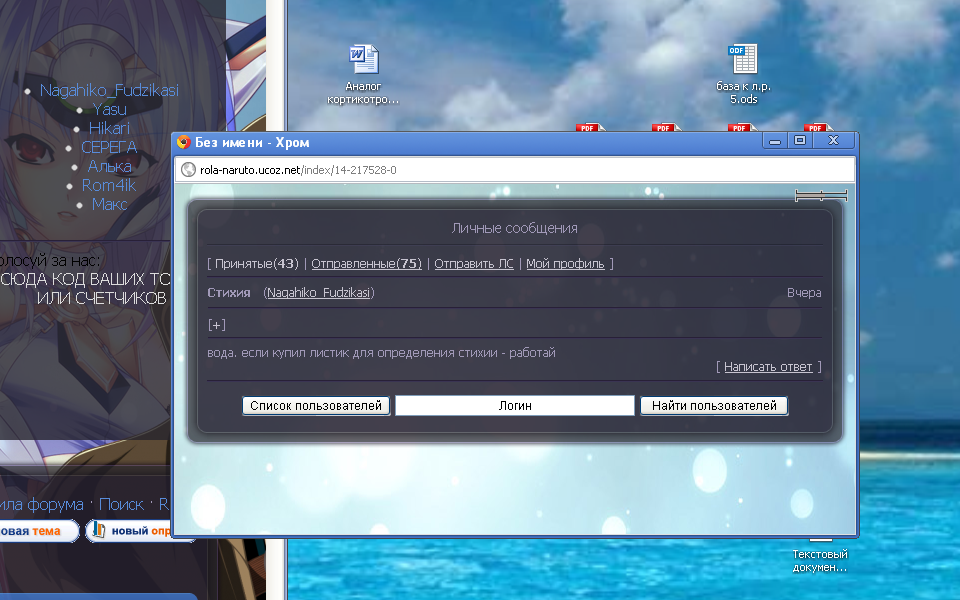The height and width of the screenshot is (600, 960).
Task: Click the Вчера date text
Action: click(x=804, y=293)
